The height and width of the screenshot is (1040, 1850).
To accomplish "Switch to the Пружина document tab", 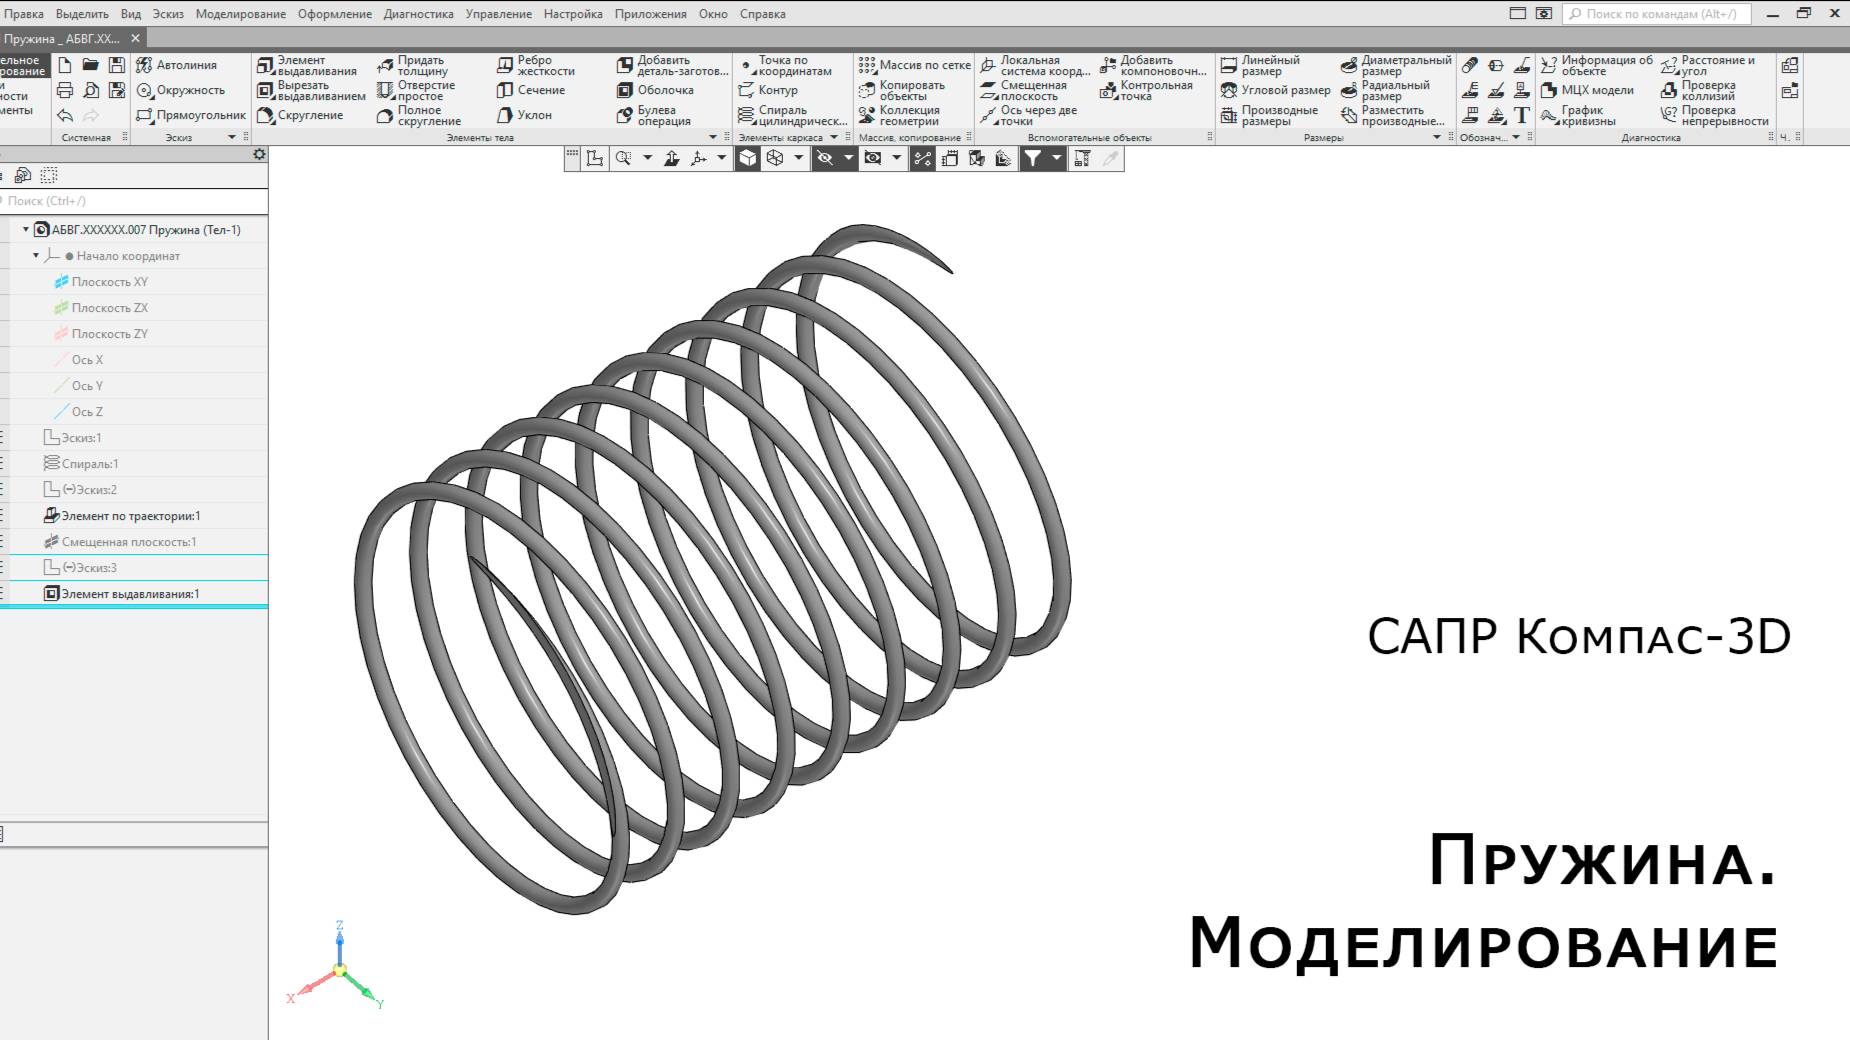I will (62, 38).
